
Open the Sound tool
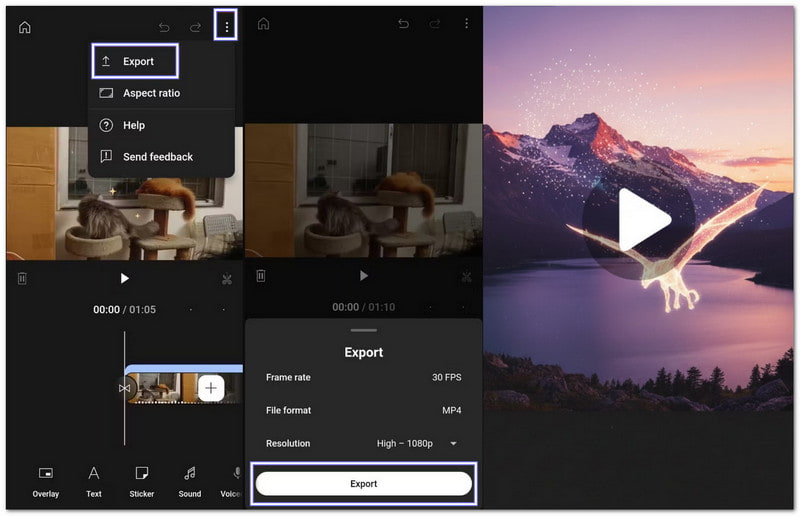pyautogui.click(x=190, y=482)
